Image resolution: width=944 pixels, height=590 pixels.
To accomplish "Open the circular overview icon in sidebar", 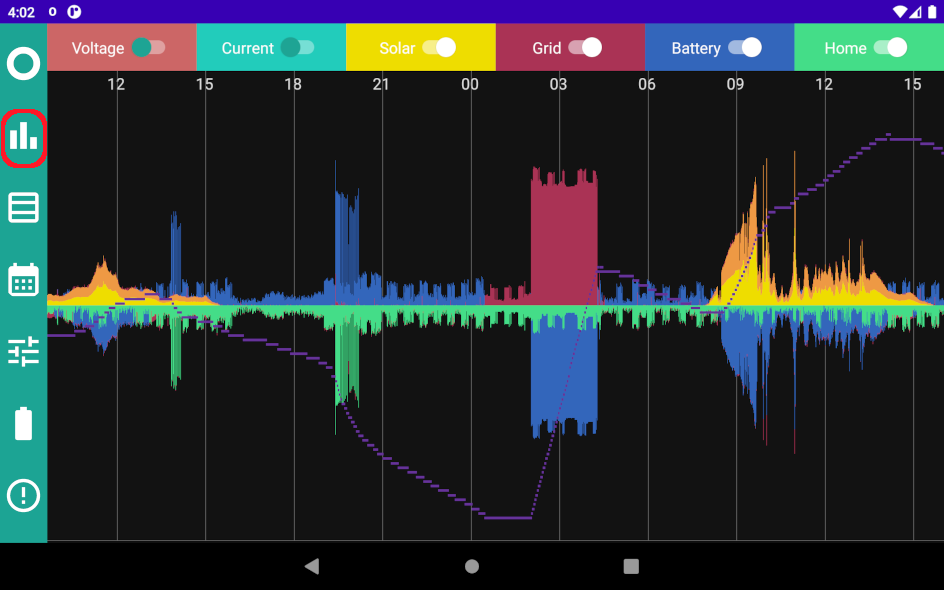I will coord(23,63).
